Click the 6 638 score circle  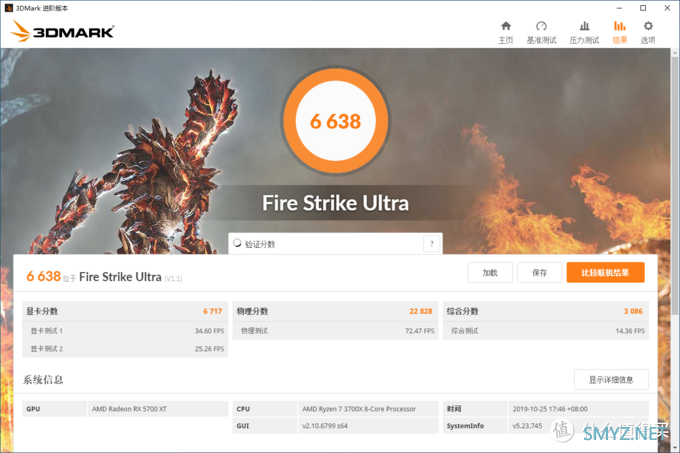335,121
